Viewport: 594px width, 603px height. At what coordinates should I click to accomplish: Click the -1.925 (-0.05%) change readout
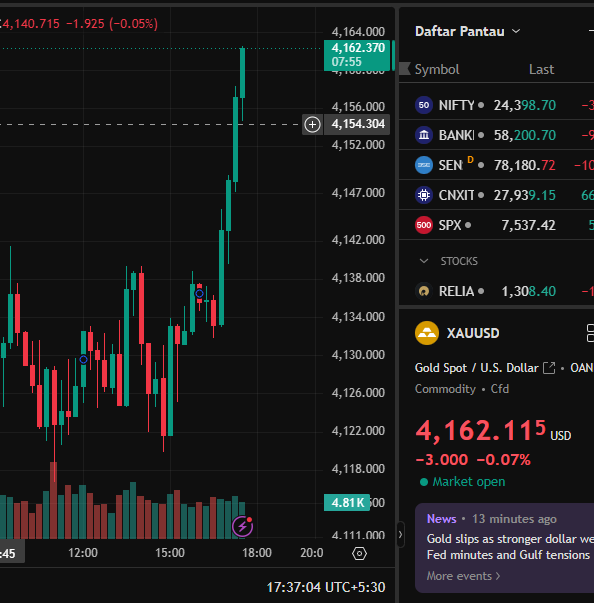click(112, 24)
